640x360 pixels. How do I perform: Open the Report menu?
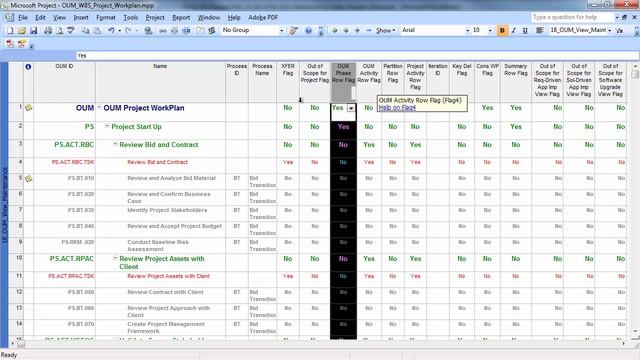[x=181, y=18]
